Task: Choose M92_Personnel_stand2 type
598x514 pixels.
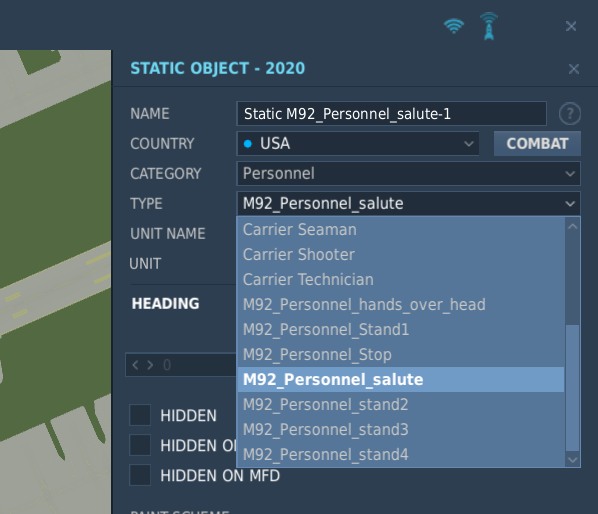Action: 401,405
